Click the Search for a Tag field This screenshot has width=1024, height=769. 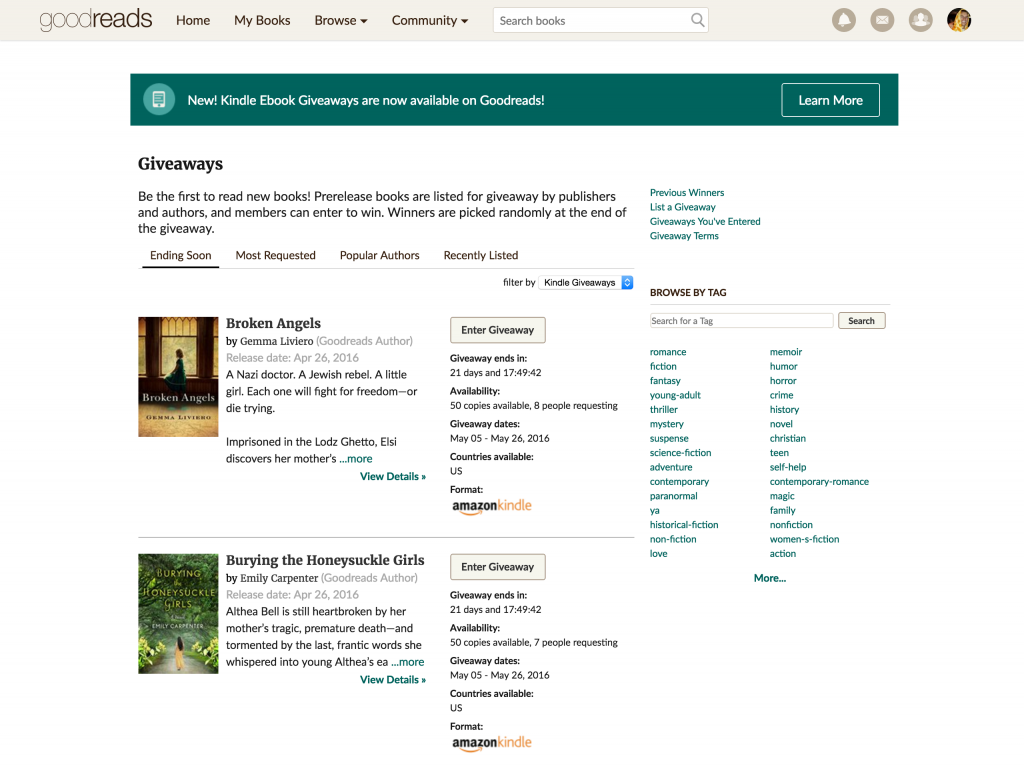[740, 320]
